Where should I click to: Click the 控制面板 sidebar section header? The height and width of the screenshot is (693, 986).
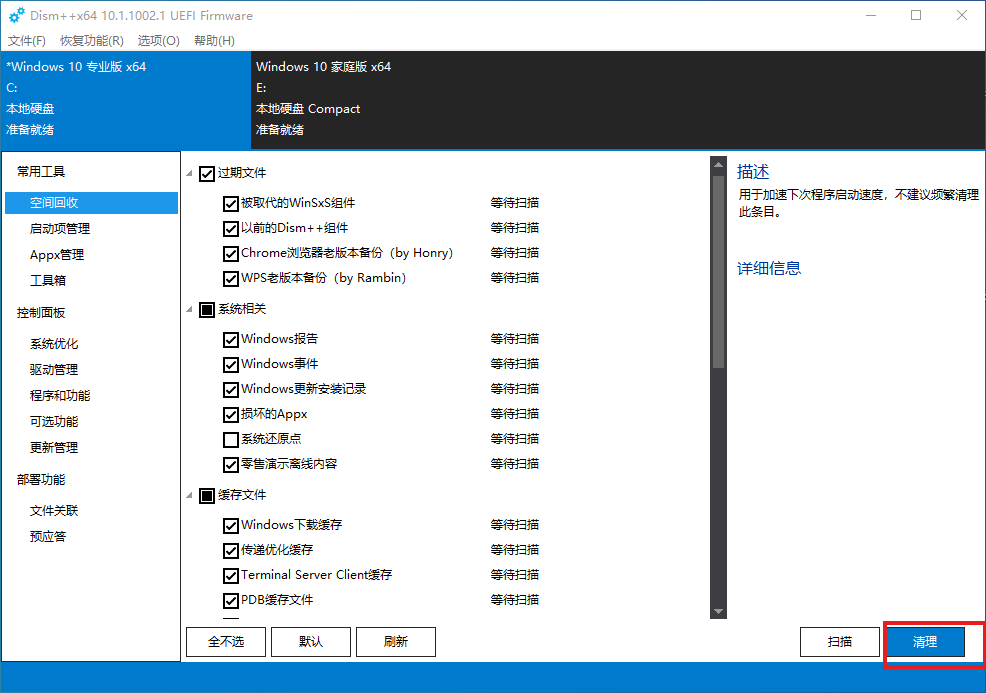[x=41, y=313]
